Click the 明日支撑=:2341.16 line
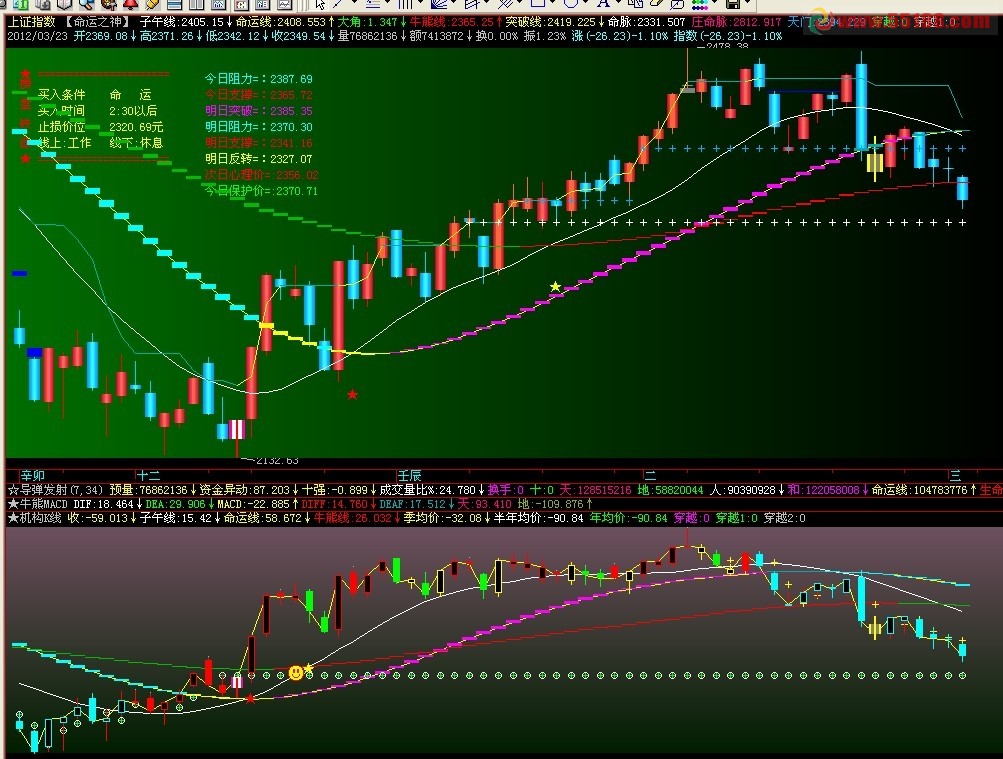Viewport: 1003px width, 759px height. tap(258, 143)
